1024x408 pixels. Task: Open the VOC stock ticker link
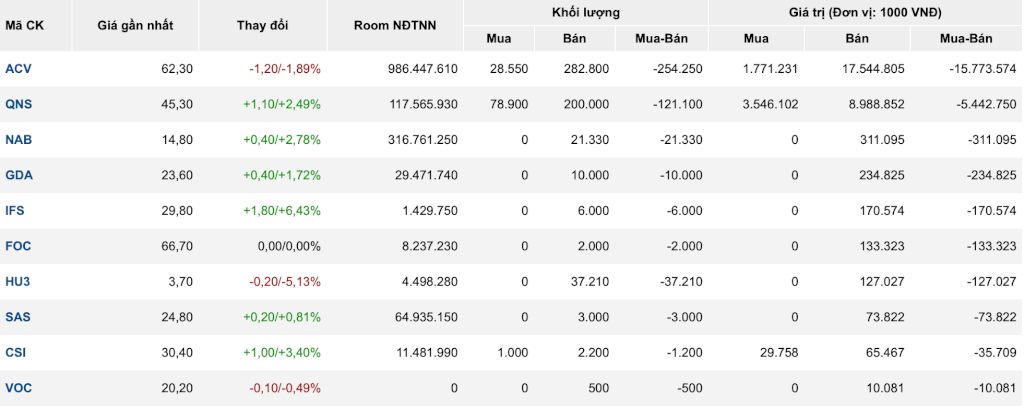18,388
